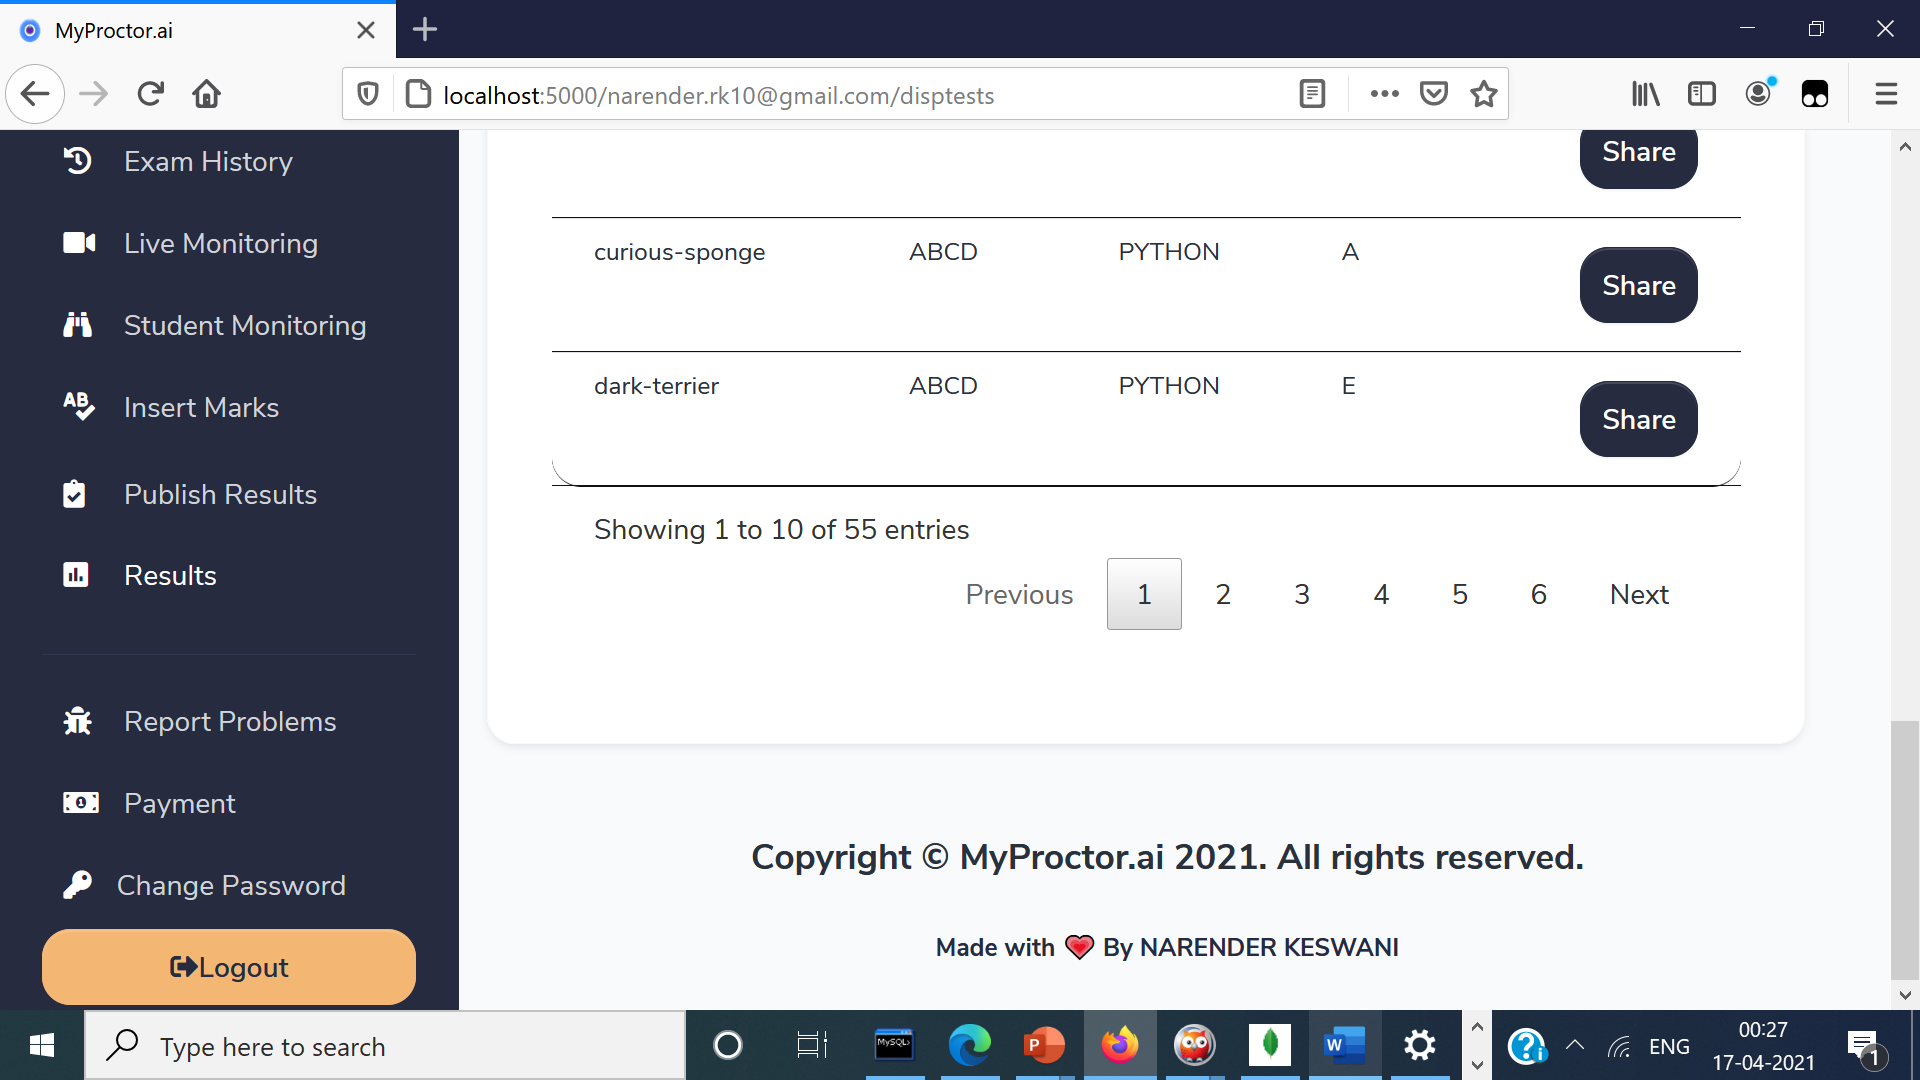The image size is (1920, 1080).
Task: Open the Payment sidebar menu item
Action: click(179, 803)
